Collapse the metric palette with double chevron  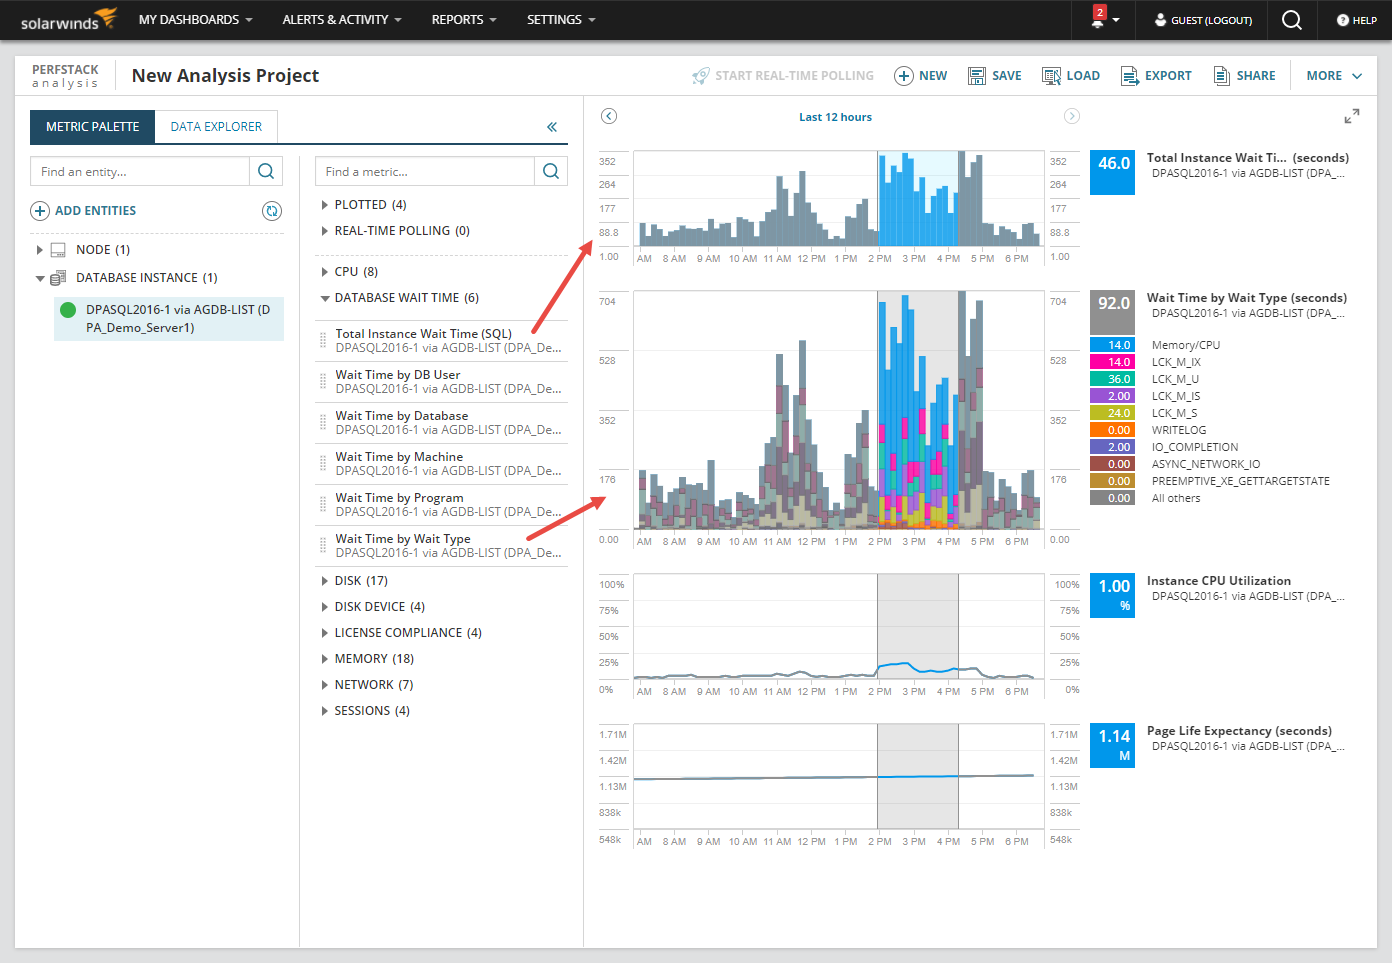coord(552,127)
